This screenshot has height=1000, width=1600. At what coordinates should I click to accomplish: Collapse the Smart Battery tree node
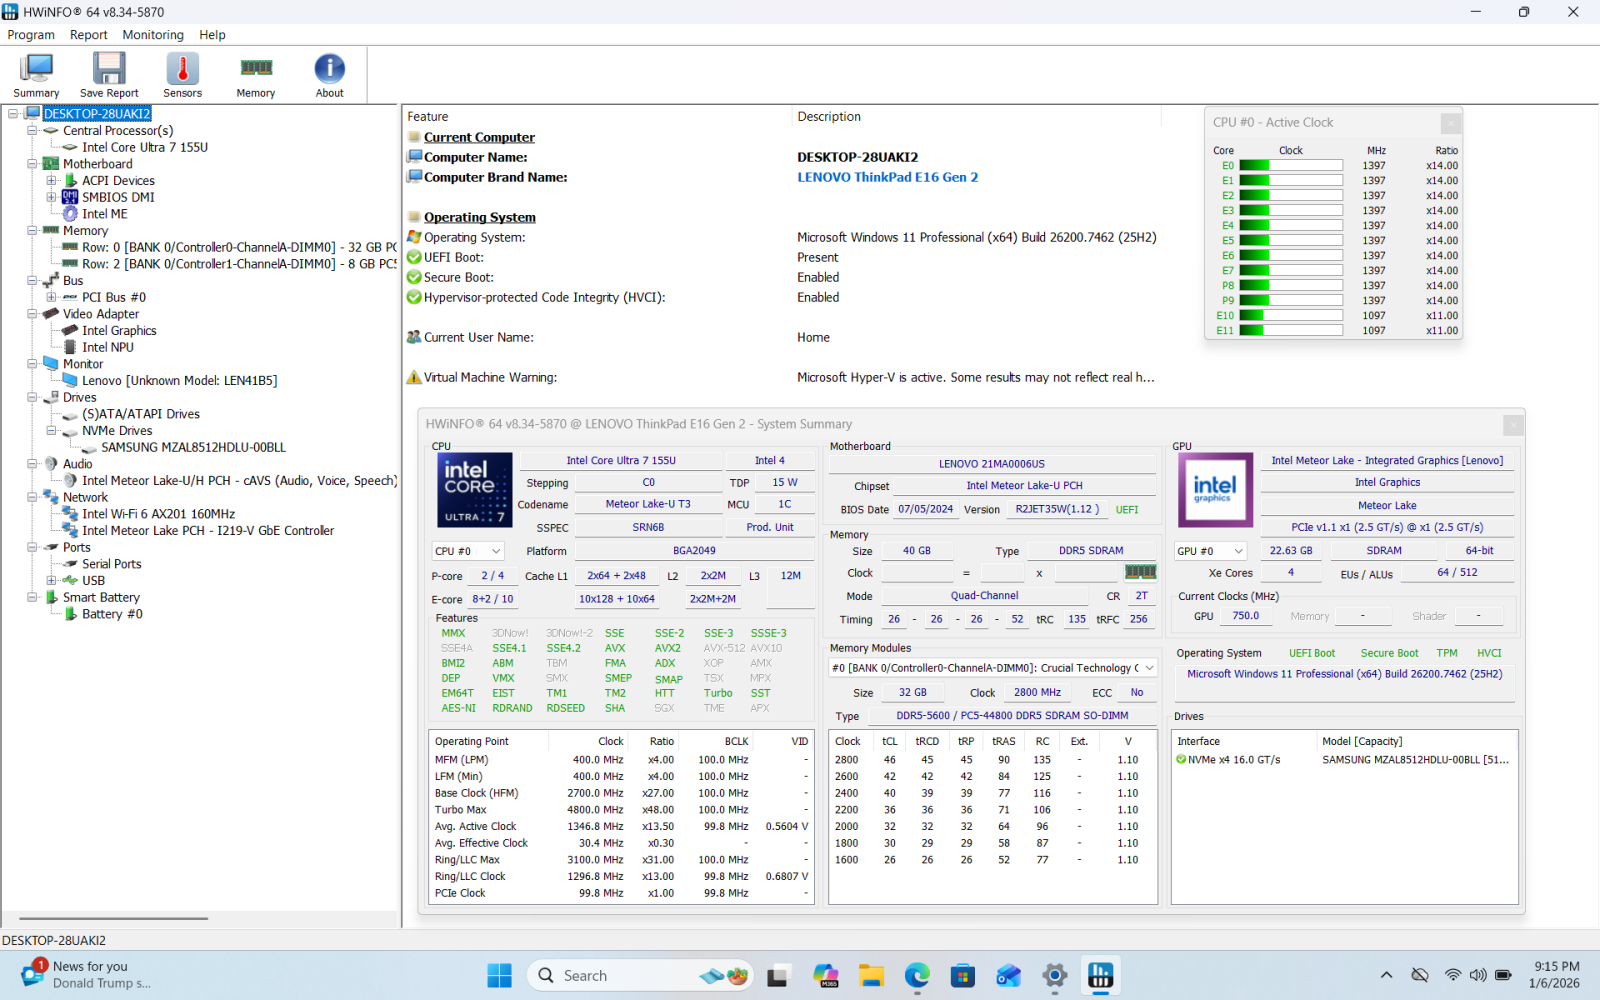(x=32, y=597)
